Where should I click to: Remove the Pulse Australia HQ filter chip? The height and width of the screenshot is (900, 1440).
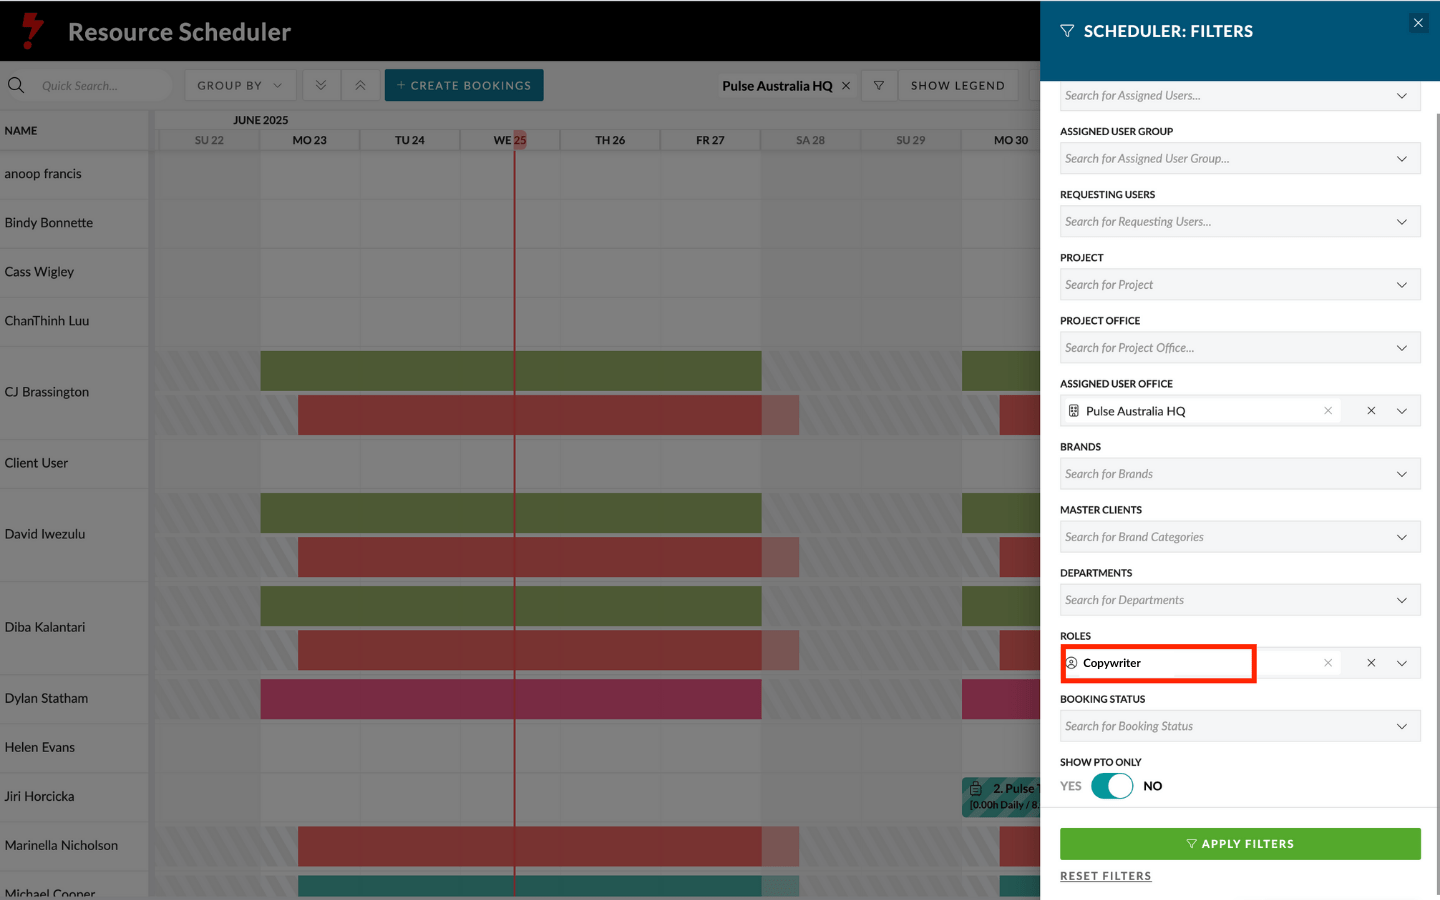(x=846, y=86)
